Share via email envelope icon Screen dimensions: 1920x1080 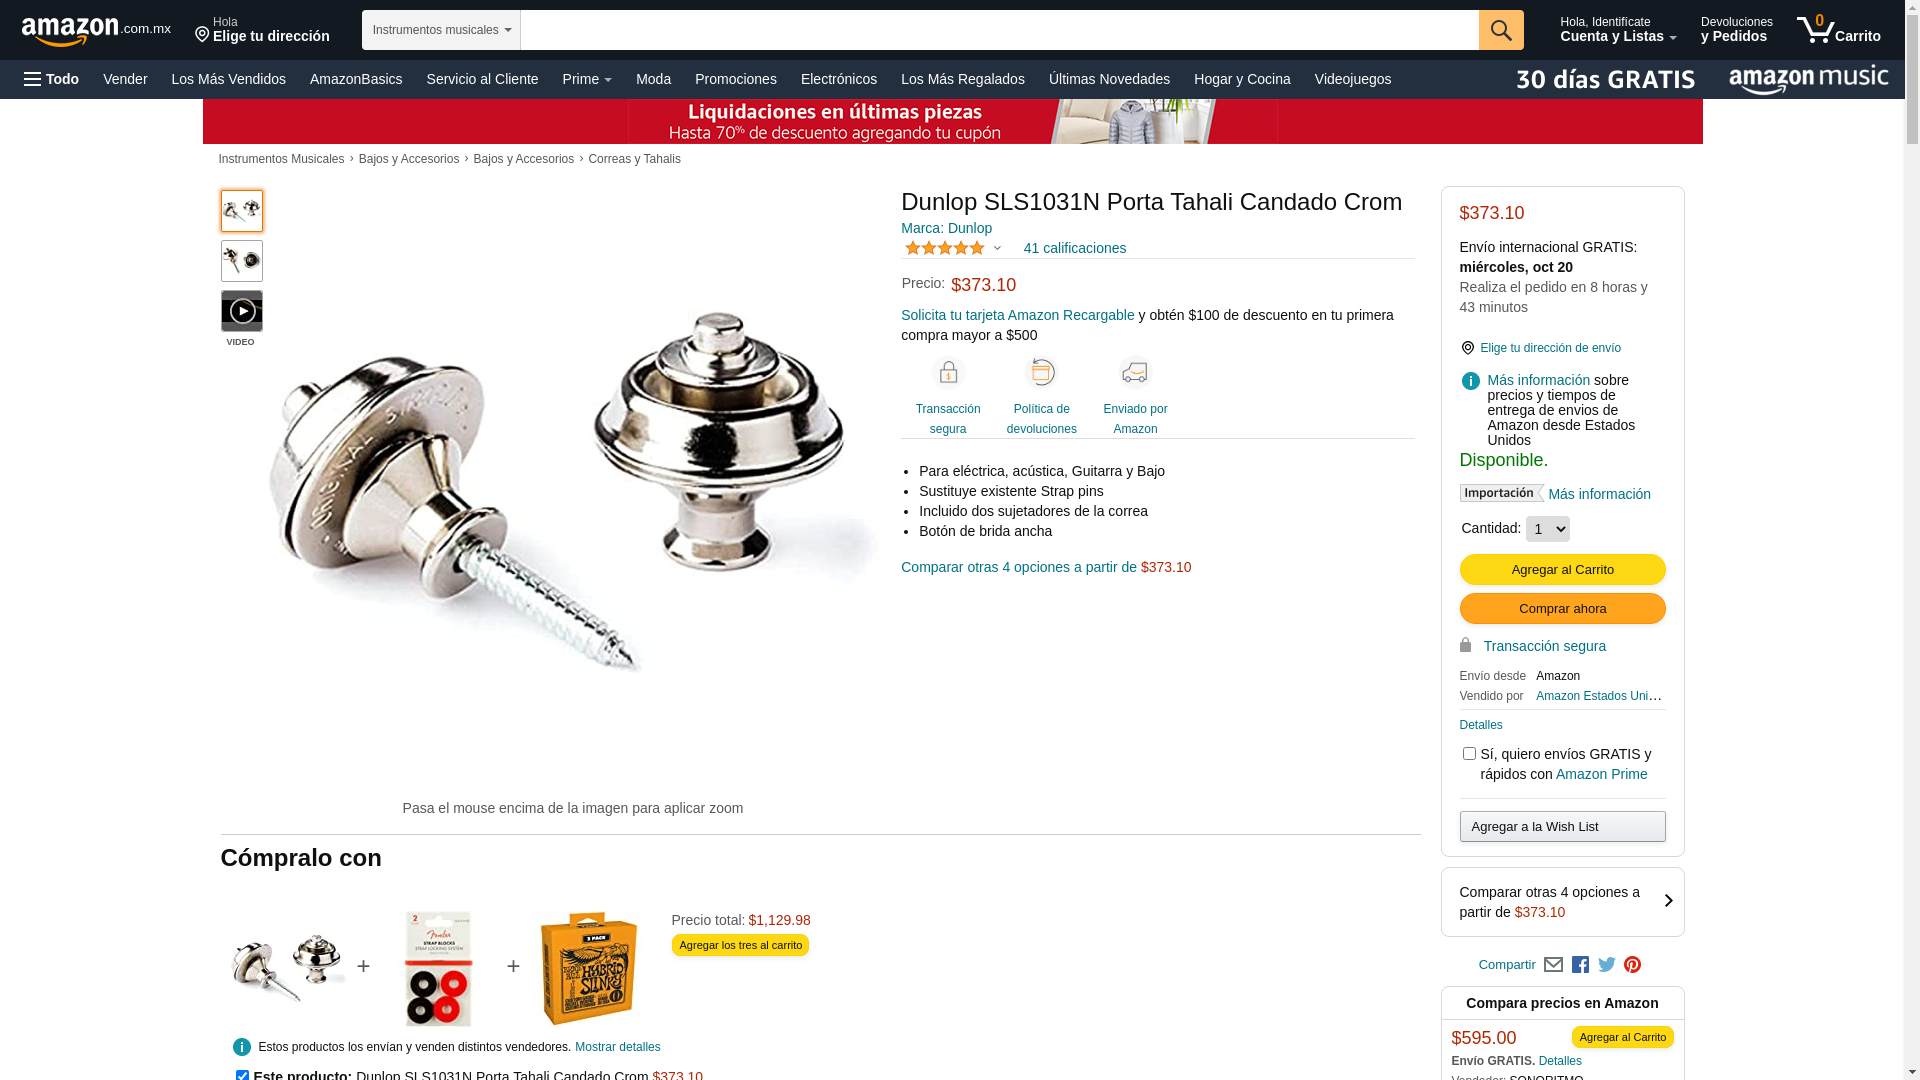tap(1553, 965)
